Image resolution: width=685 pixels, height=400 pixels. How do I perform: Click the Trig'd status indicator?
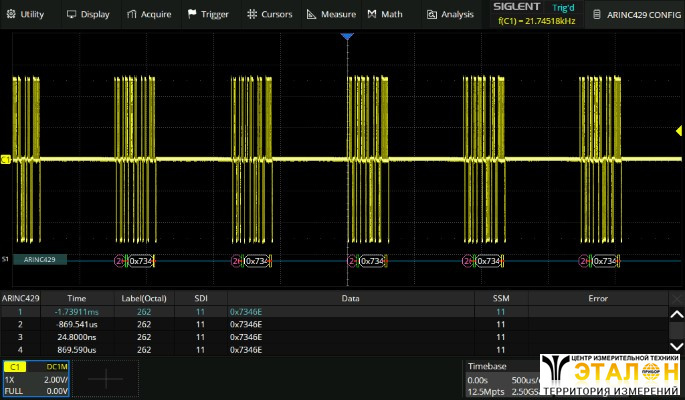pyautogui.click(x=564, y=7)
